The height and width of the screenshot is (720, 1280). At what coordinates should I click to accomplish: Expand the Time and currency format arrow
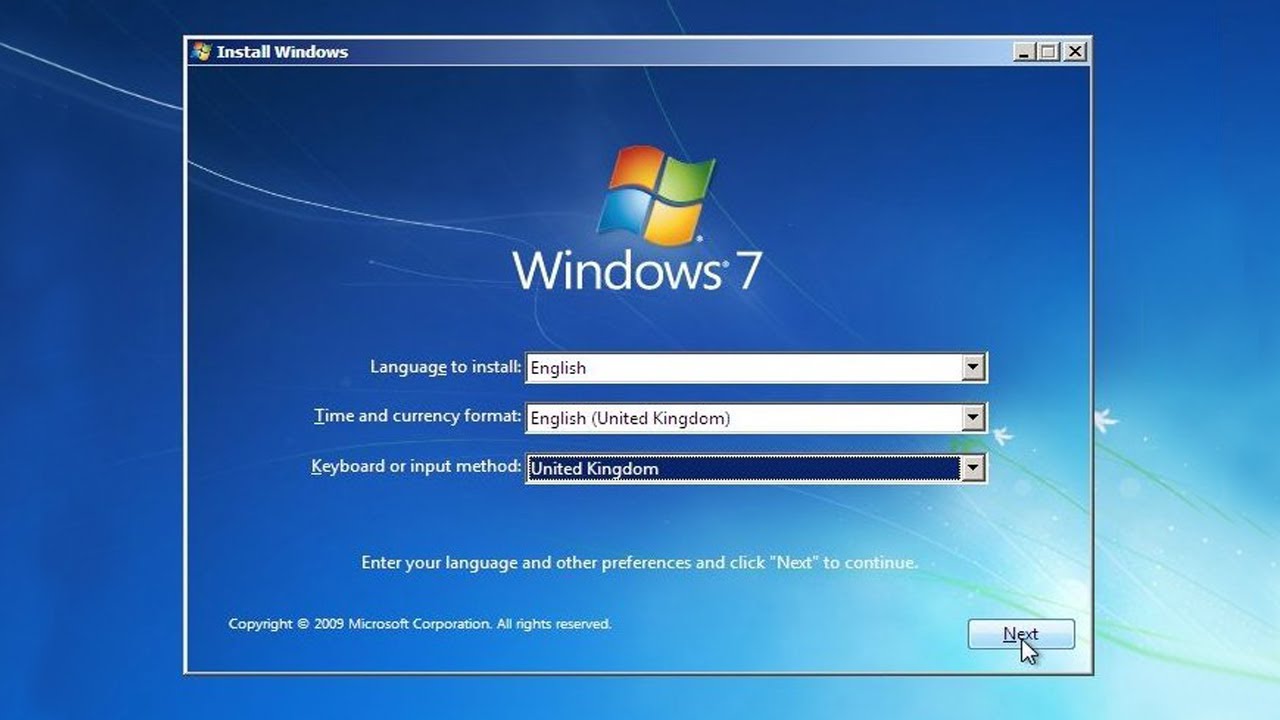coord(973,418)
